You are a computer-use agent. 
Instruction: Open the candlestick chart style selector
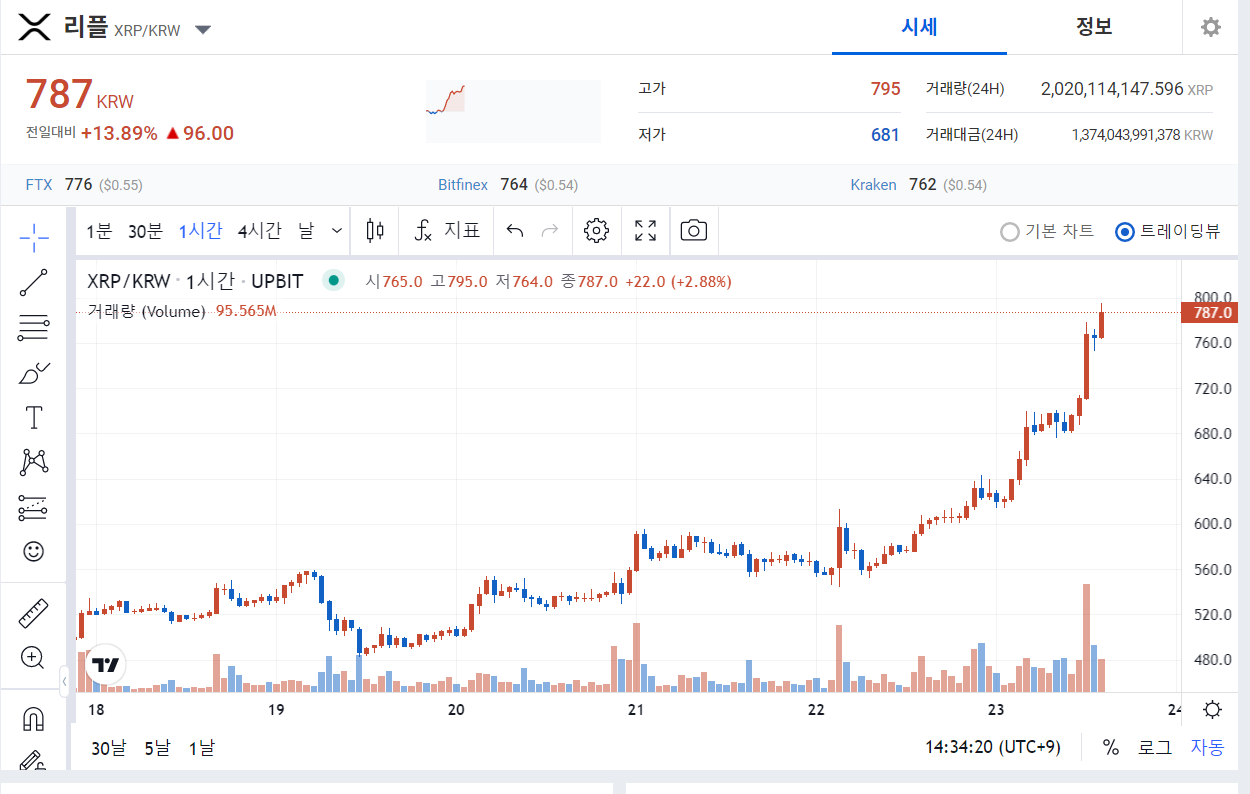tap(375, 231)
